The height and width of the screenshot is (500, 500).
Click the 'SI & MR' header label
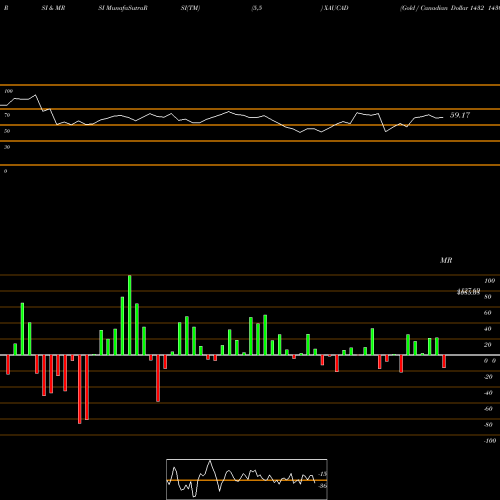point(53,8)
